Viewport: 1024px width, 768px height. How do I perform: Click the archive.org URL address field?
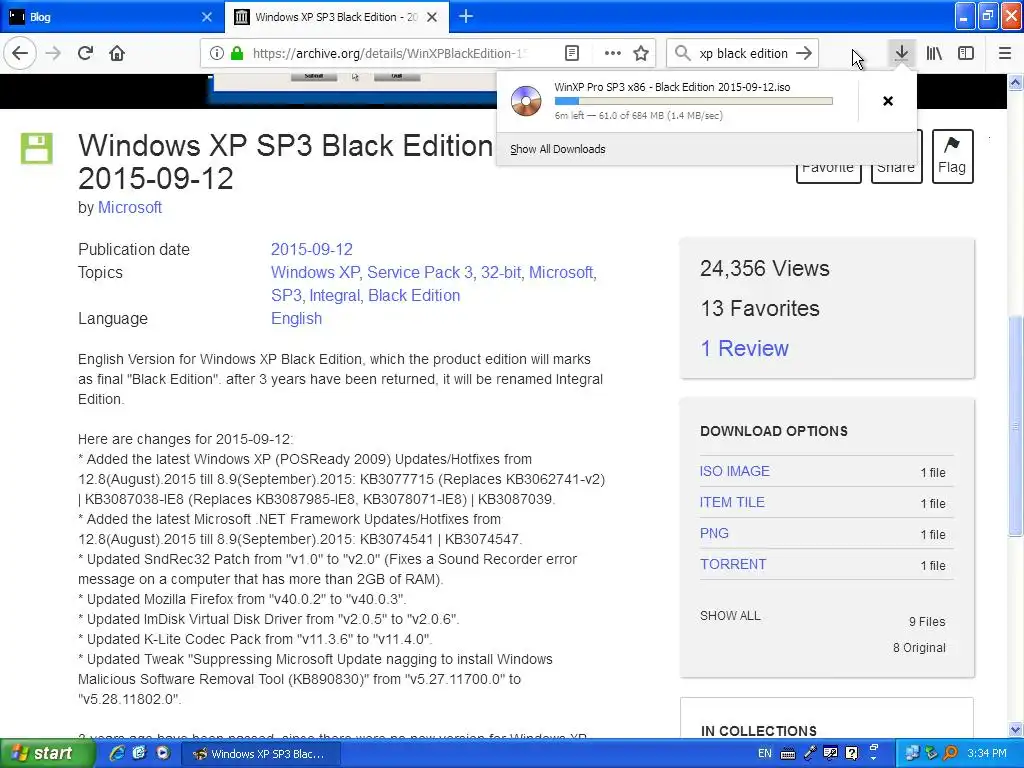tap(392, 54)
